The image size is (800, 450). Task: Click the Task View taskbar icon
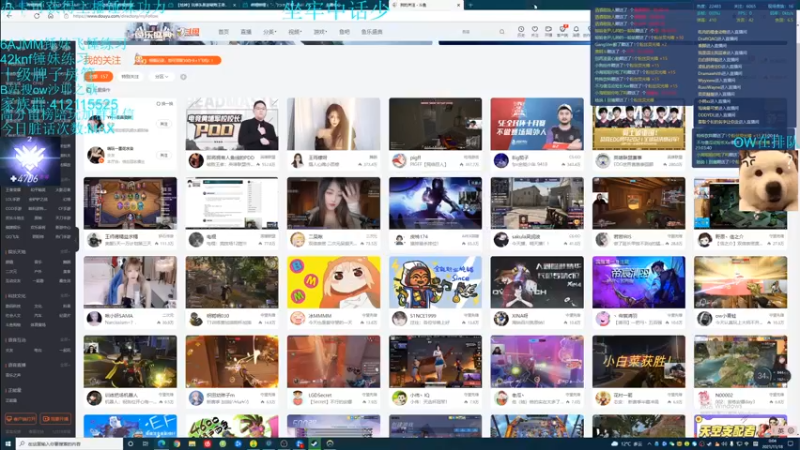click(x=145, y=444)
